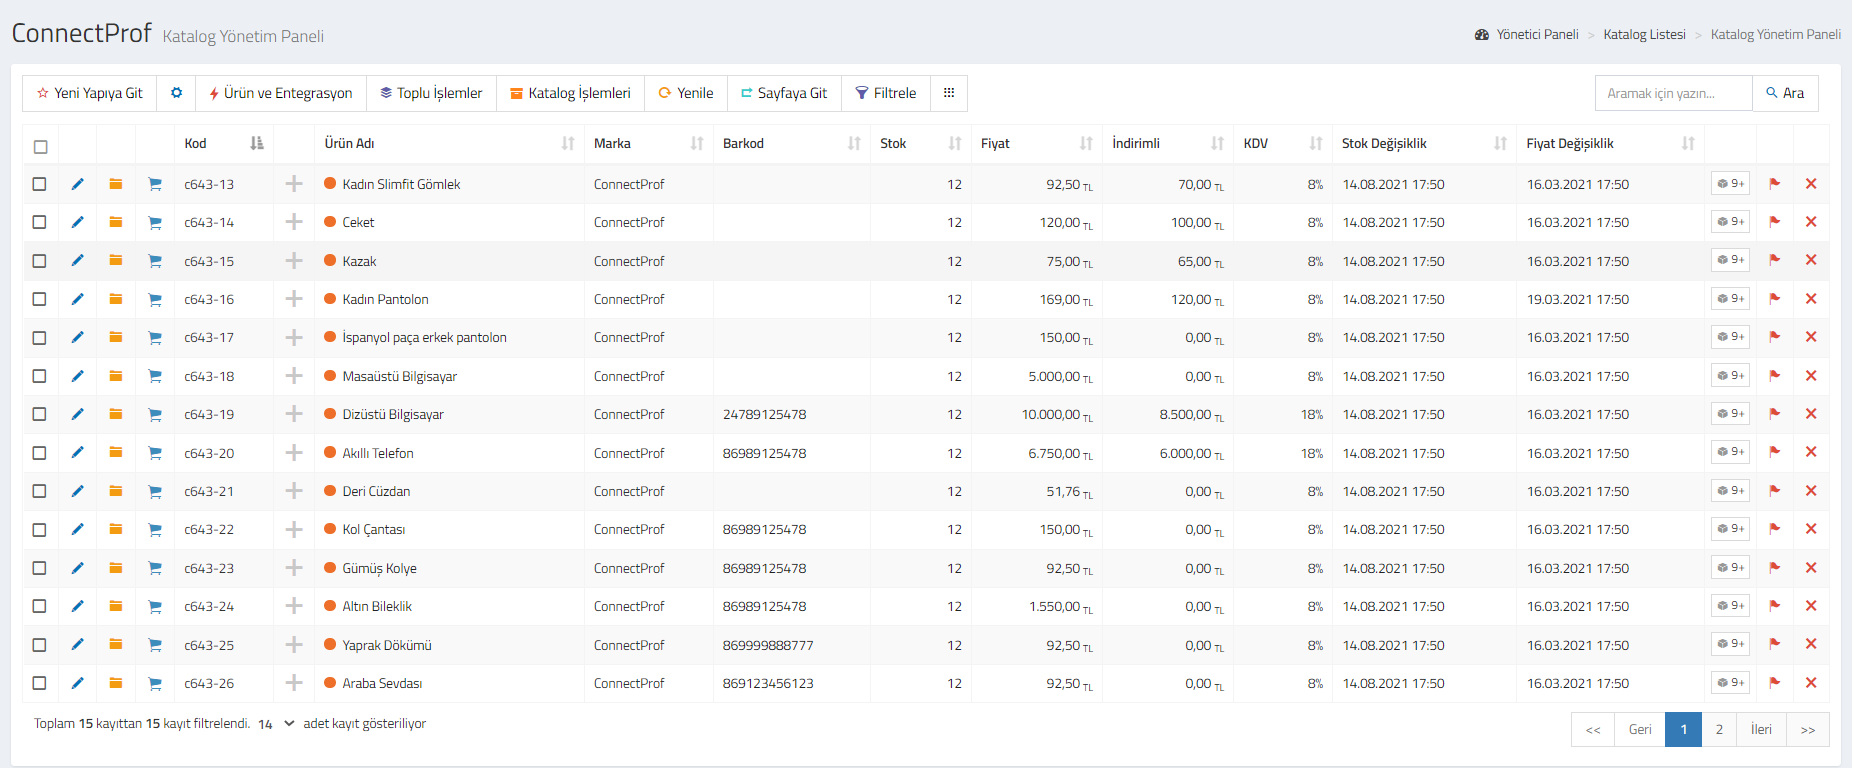Click the edit pencil for Deri Cüzdan
This screenshot has height=768, width=1852.
78,491
